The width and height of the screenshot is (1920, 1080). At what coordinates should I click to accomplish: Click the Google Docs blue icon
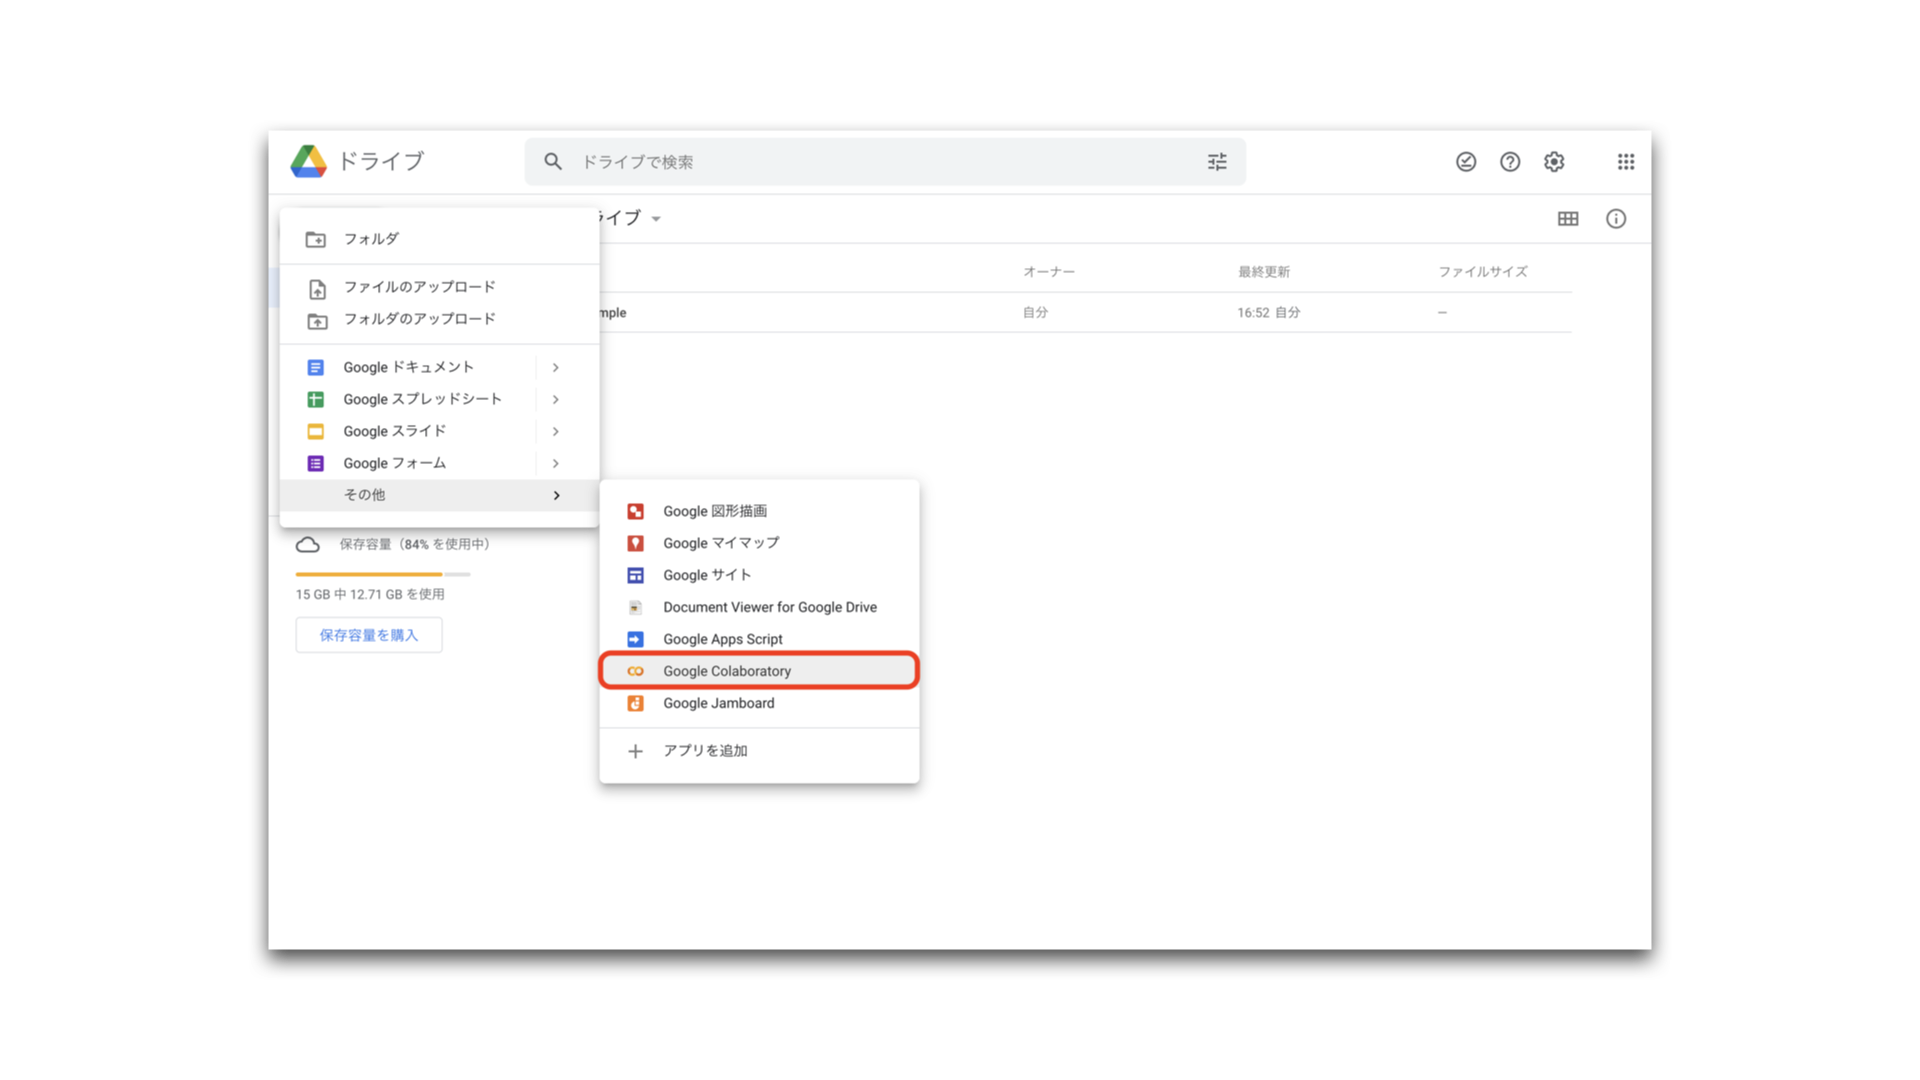pos(315,367)
